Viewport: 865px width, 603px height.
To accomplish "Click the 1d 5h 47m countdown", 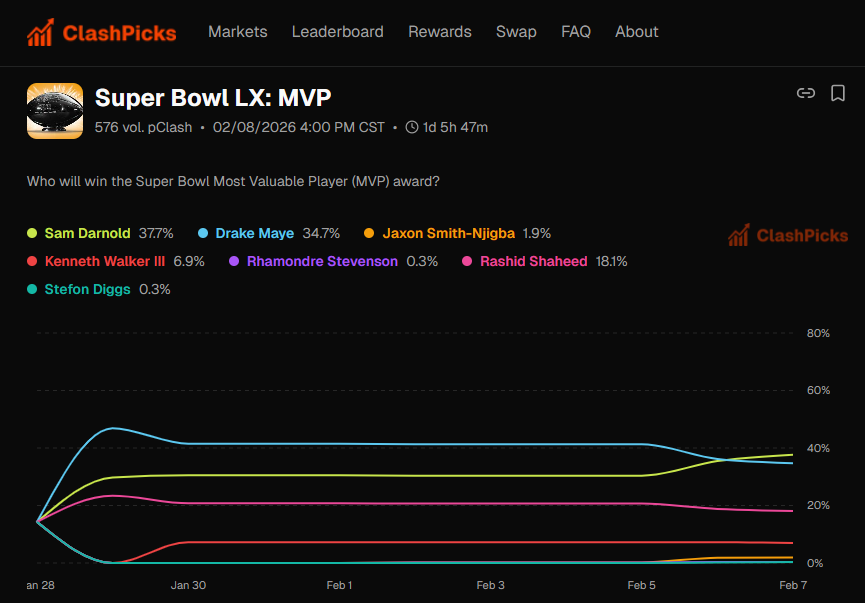I will (455, 127).
